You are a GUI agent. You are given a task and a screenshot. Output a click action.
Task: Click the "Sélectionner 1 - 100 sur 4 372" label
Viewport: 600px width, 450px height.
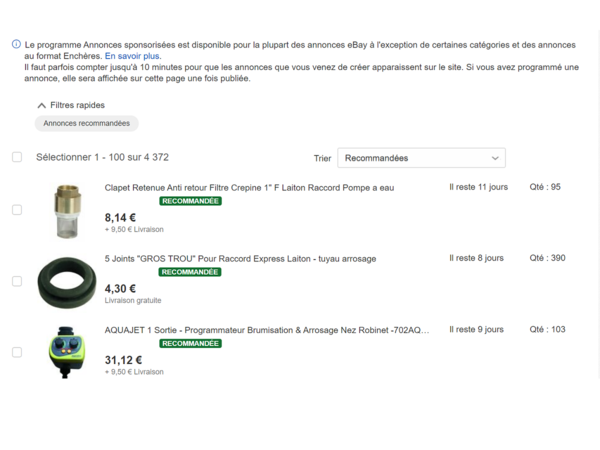pos(102,157)
